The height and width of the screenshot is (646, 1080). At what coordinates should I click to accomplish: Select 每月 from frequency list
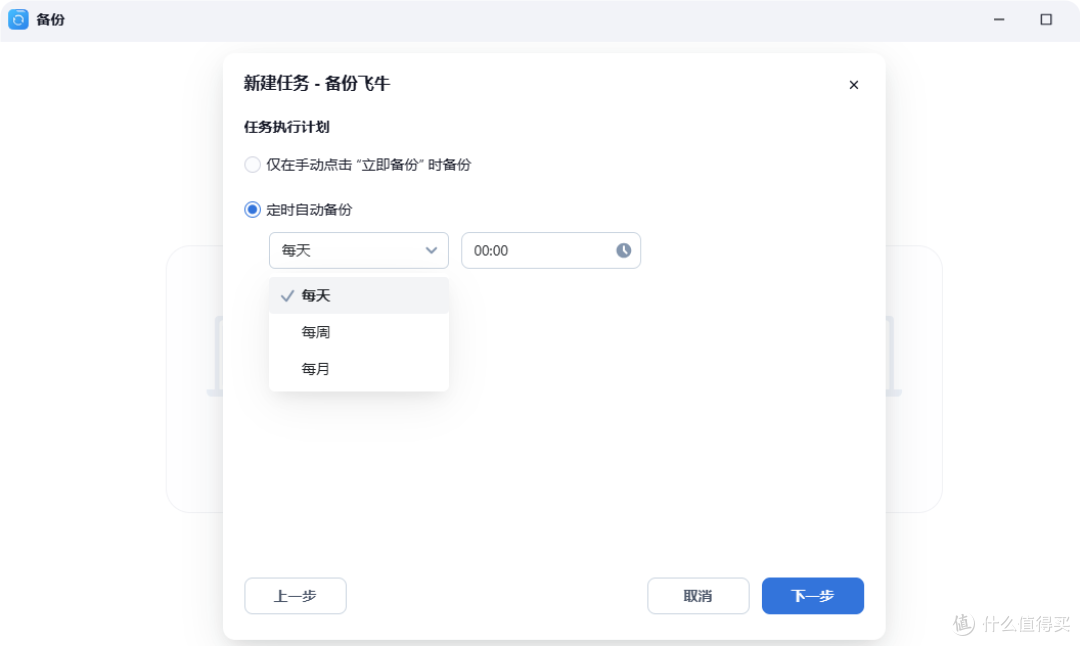[315, 368]
